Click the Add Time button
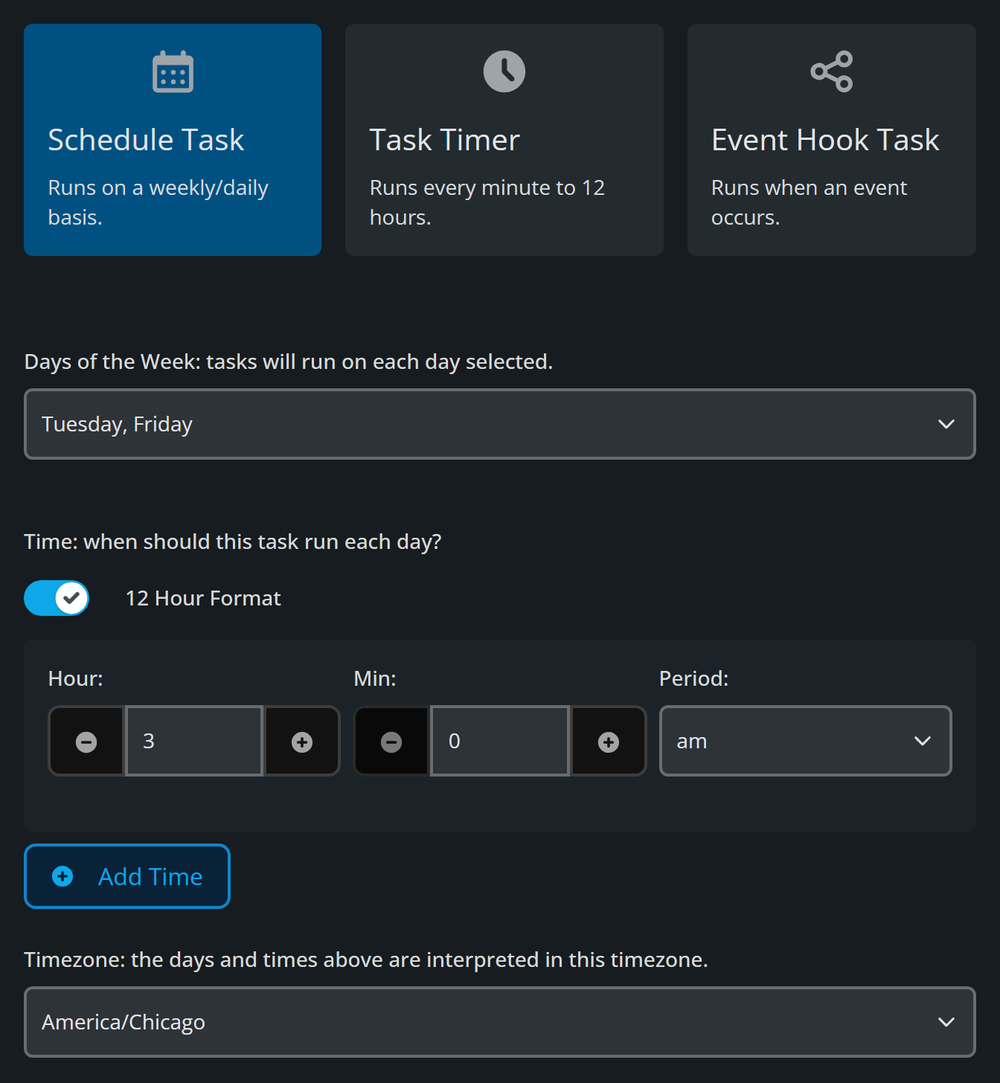The width and height of the screenshot is (1000, 1083). click(x=127, y=876)
